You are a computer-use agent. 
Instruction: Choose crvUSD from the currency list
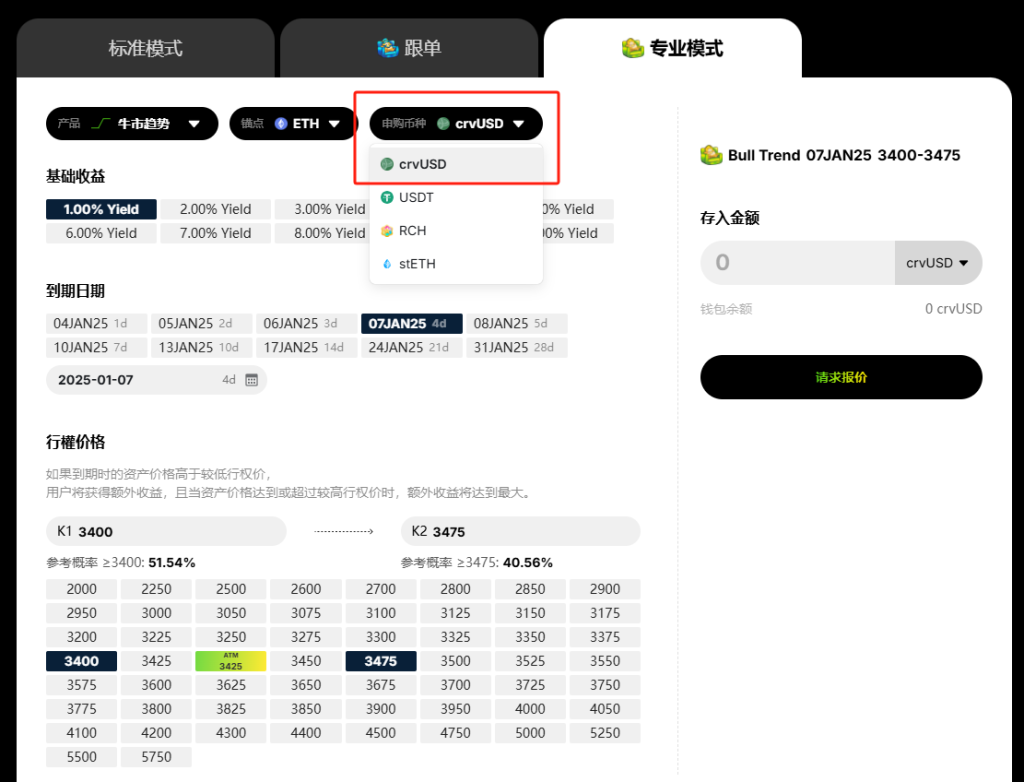(x=456, y=164)
